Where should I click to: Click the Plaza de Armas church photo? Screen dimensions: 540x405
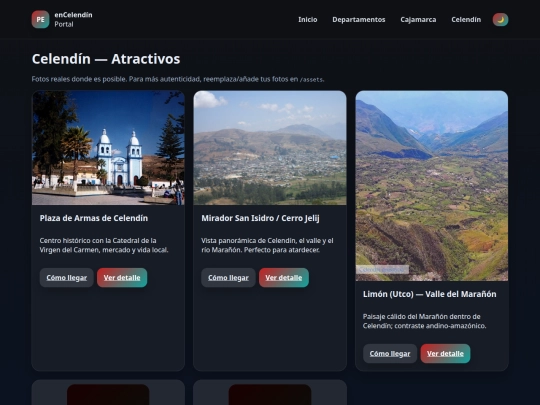click(108, 148)
